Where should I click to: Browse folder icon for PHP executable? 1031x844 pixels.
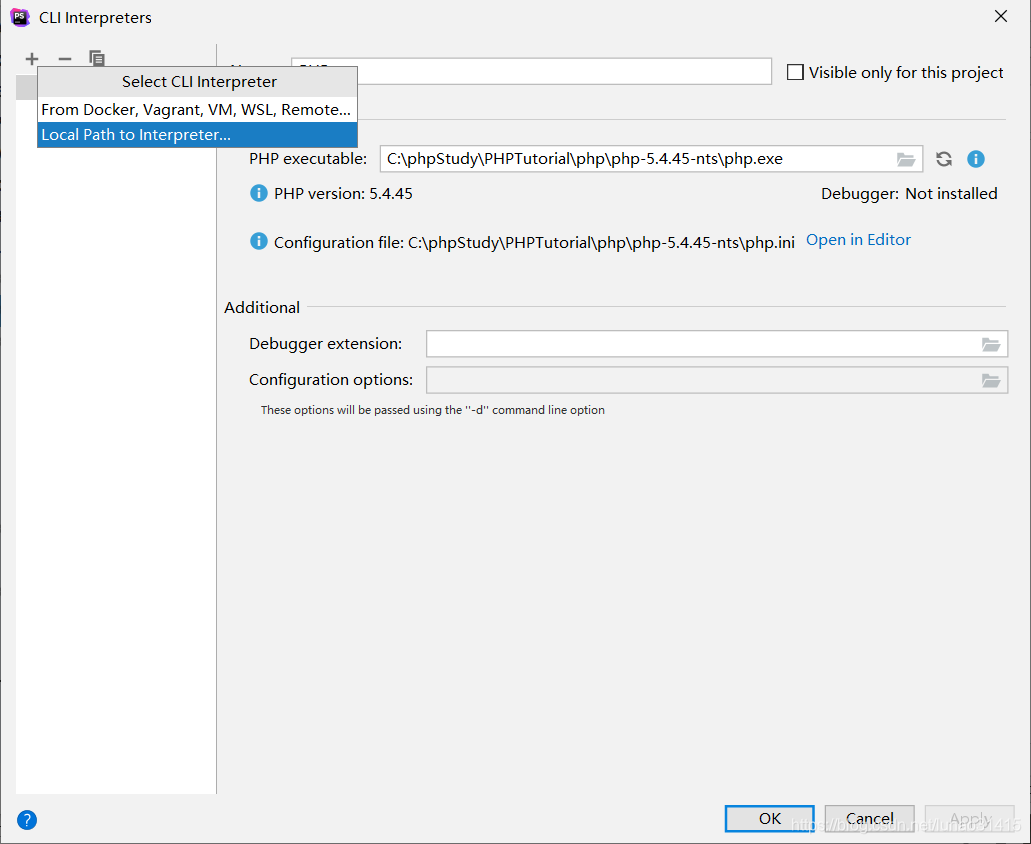coord(906,159)
